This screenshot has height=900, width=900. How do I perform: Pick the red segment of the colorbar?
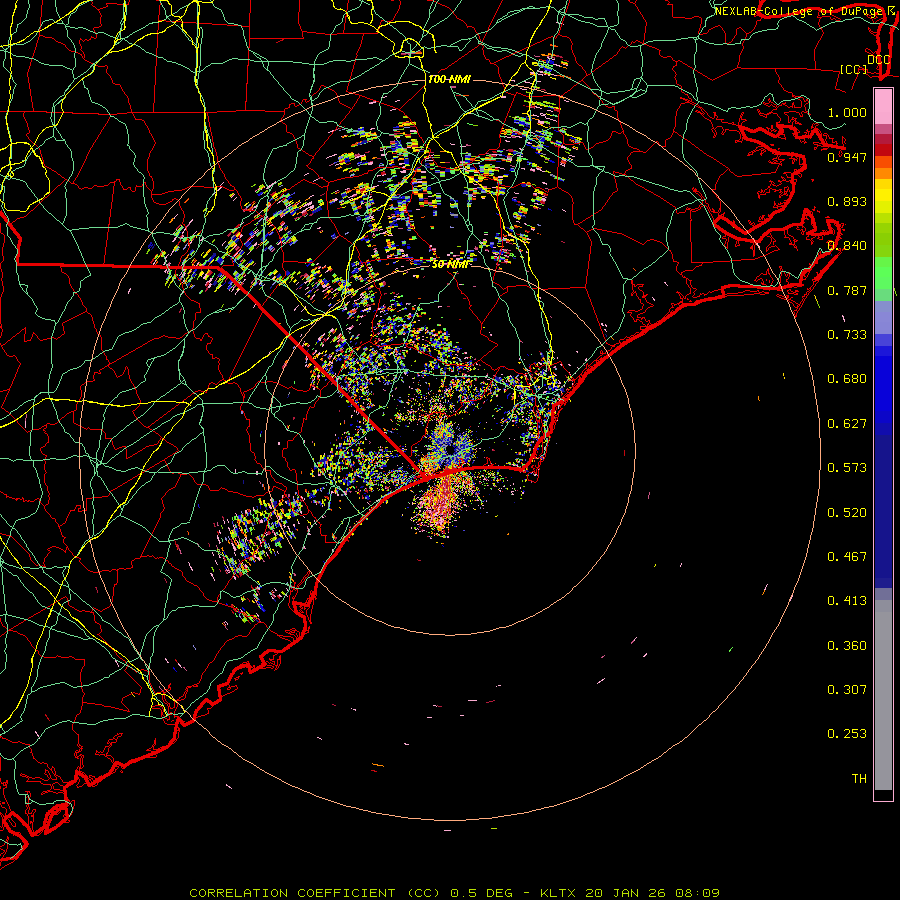(x=883, y=150)
